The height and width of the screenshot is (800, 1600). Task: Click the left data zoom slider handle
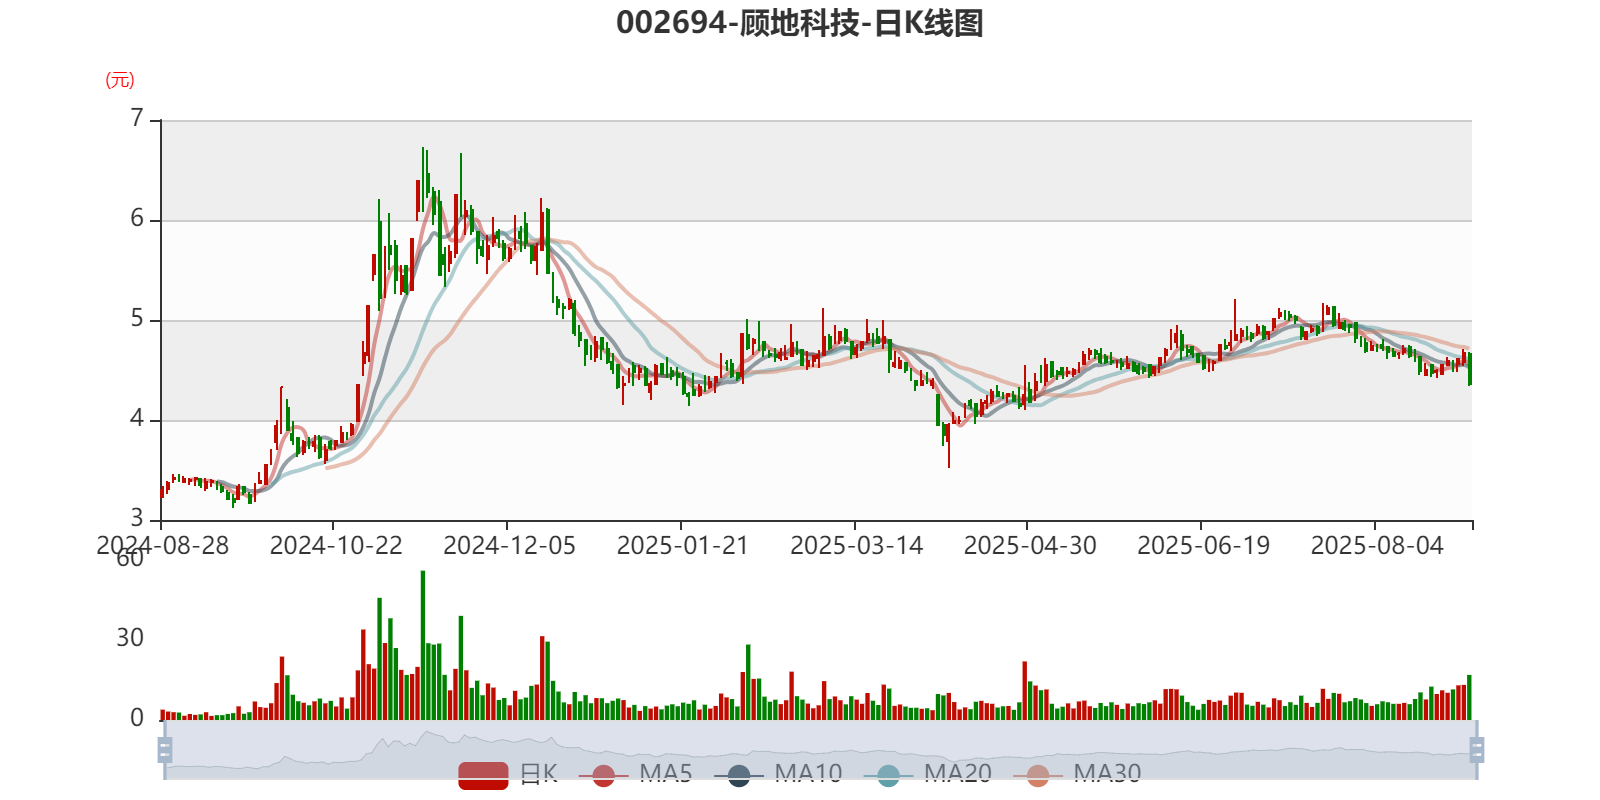click(x=165, y=750)
